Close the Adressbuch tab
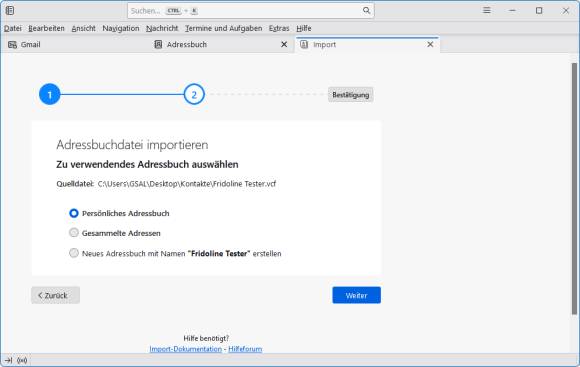The height and width of the screenshot is (367, 580). [284, 44]
